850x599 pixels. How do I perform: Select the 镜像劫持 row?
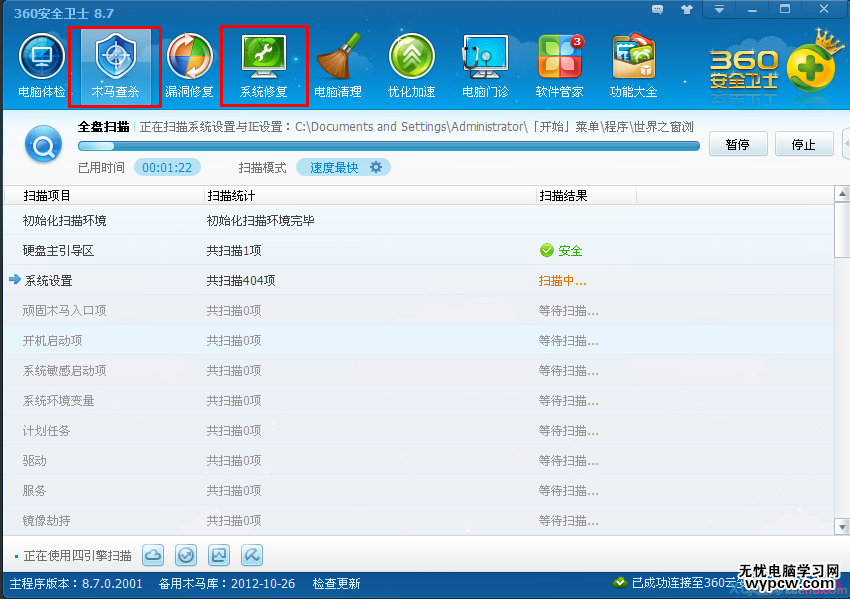tap(418, 521)
